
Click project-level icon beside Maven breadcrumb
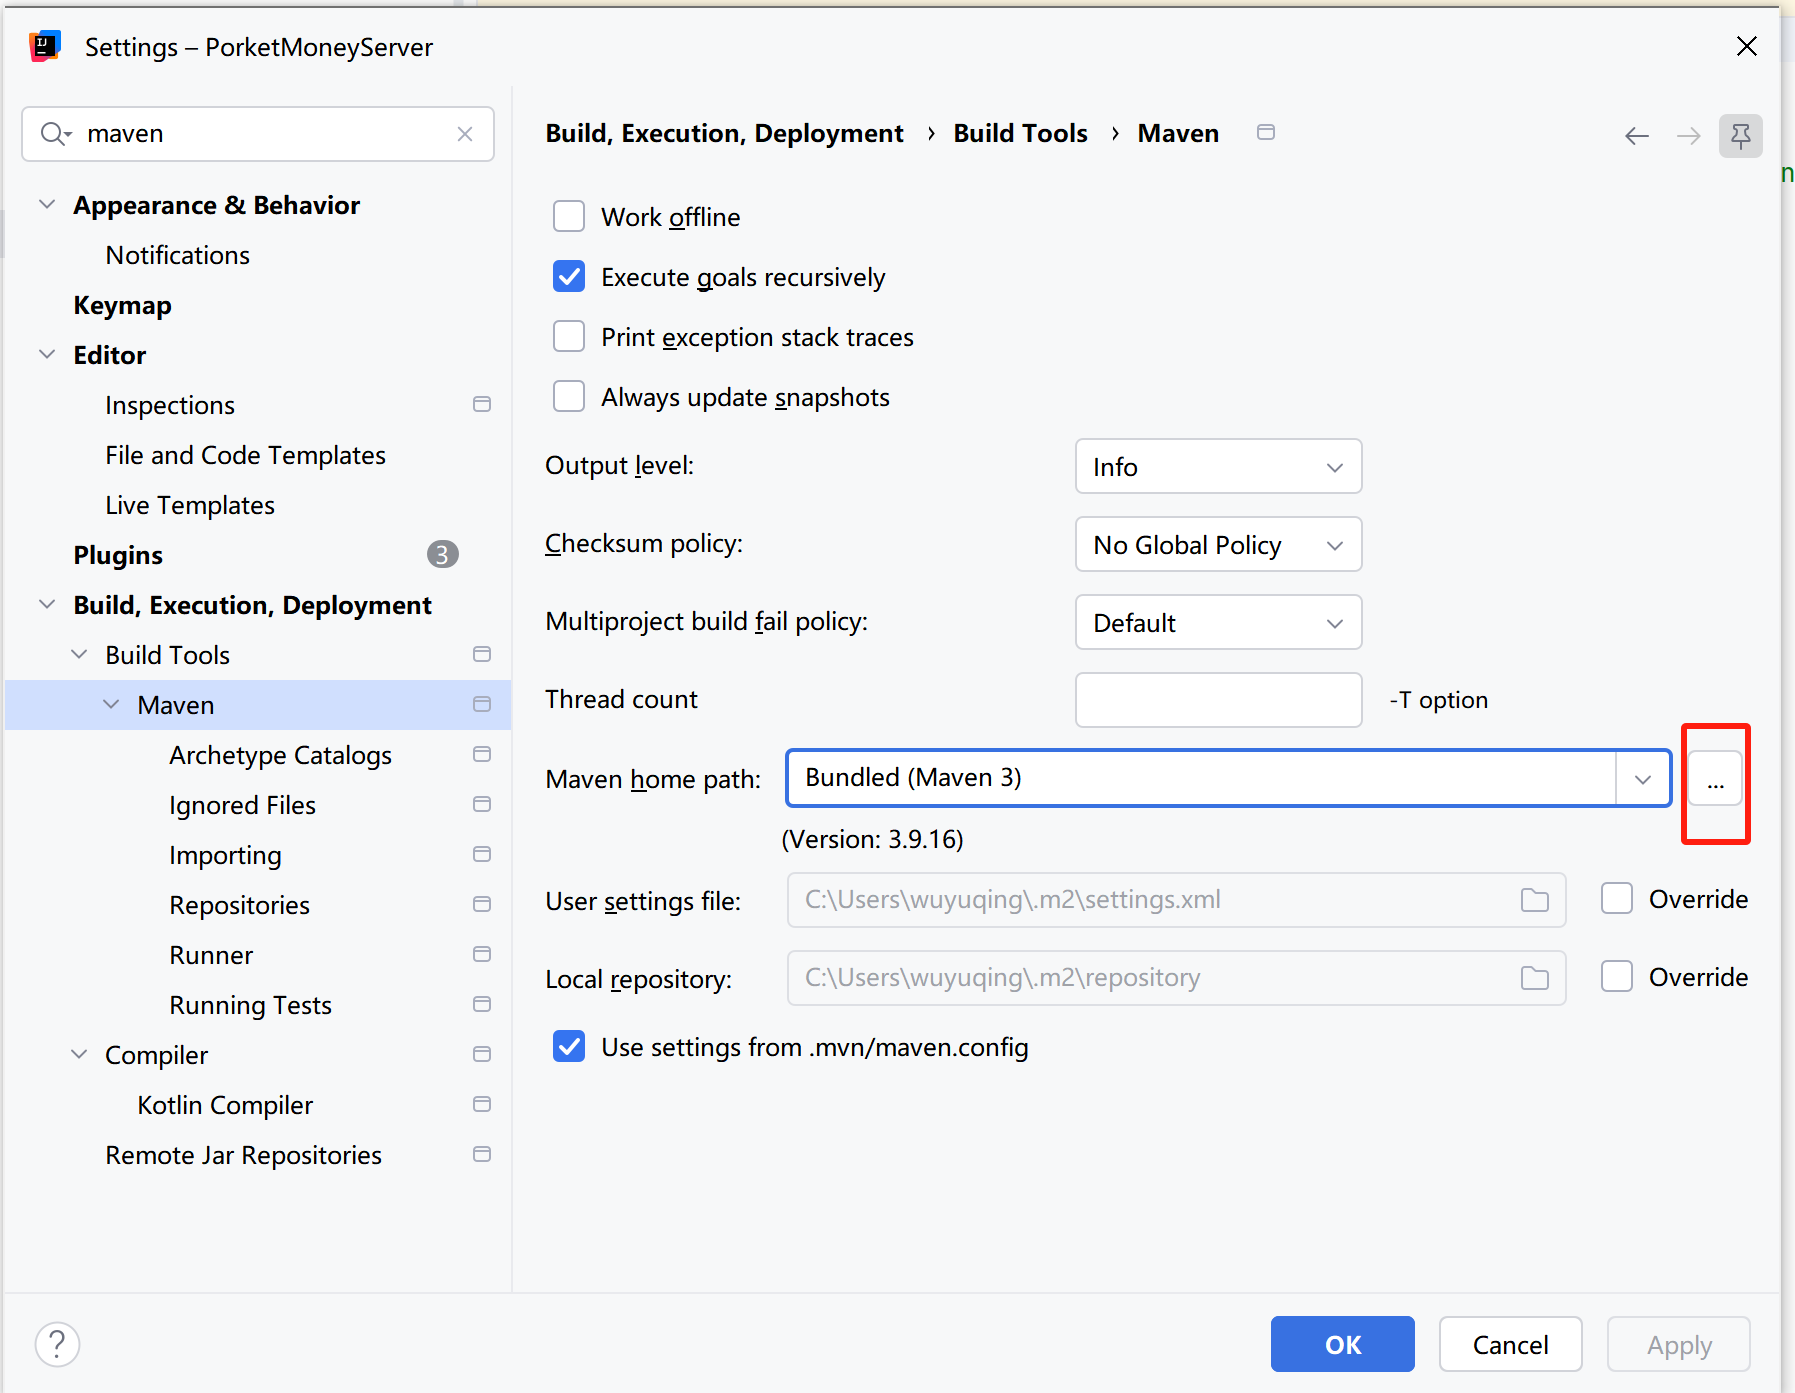point(1266,133)
